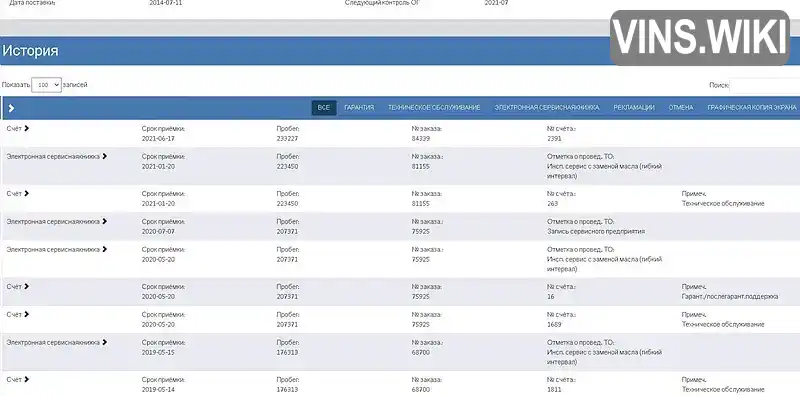Switch to the ГАРАНТИЯ tab

tap(359, 108)
